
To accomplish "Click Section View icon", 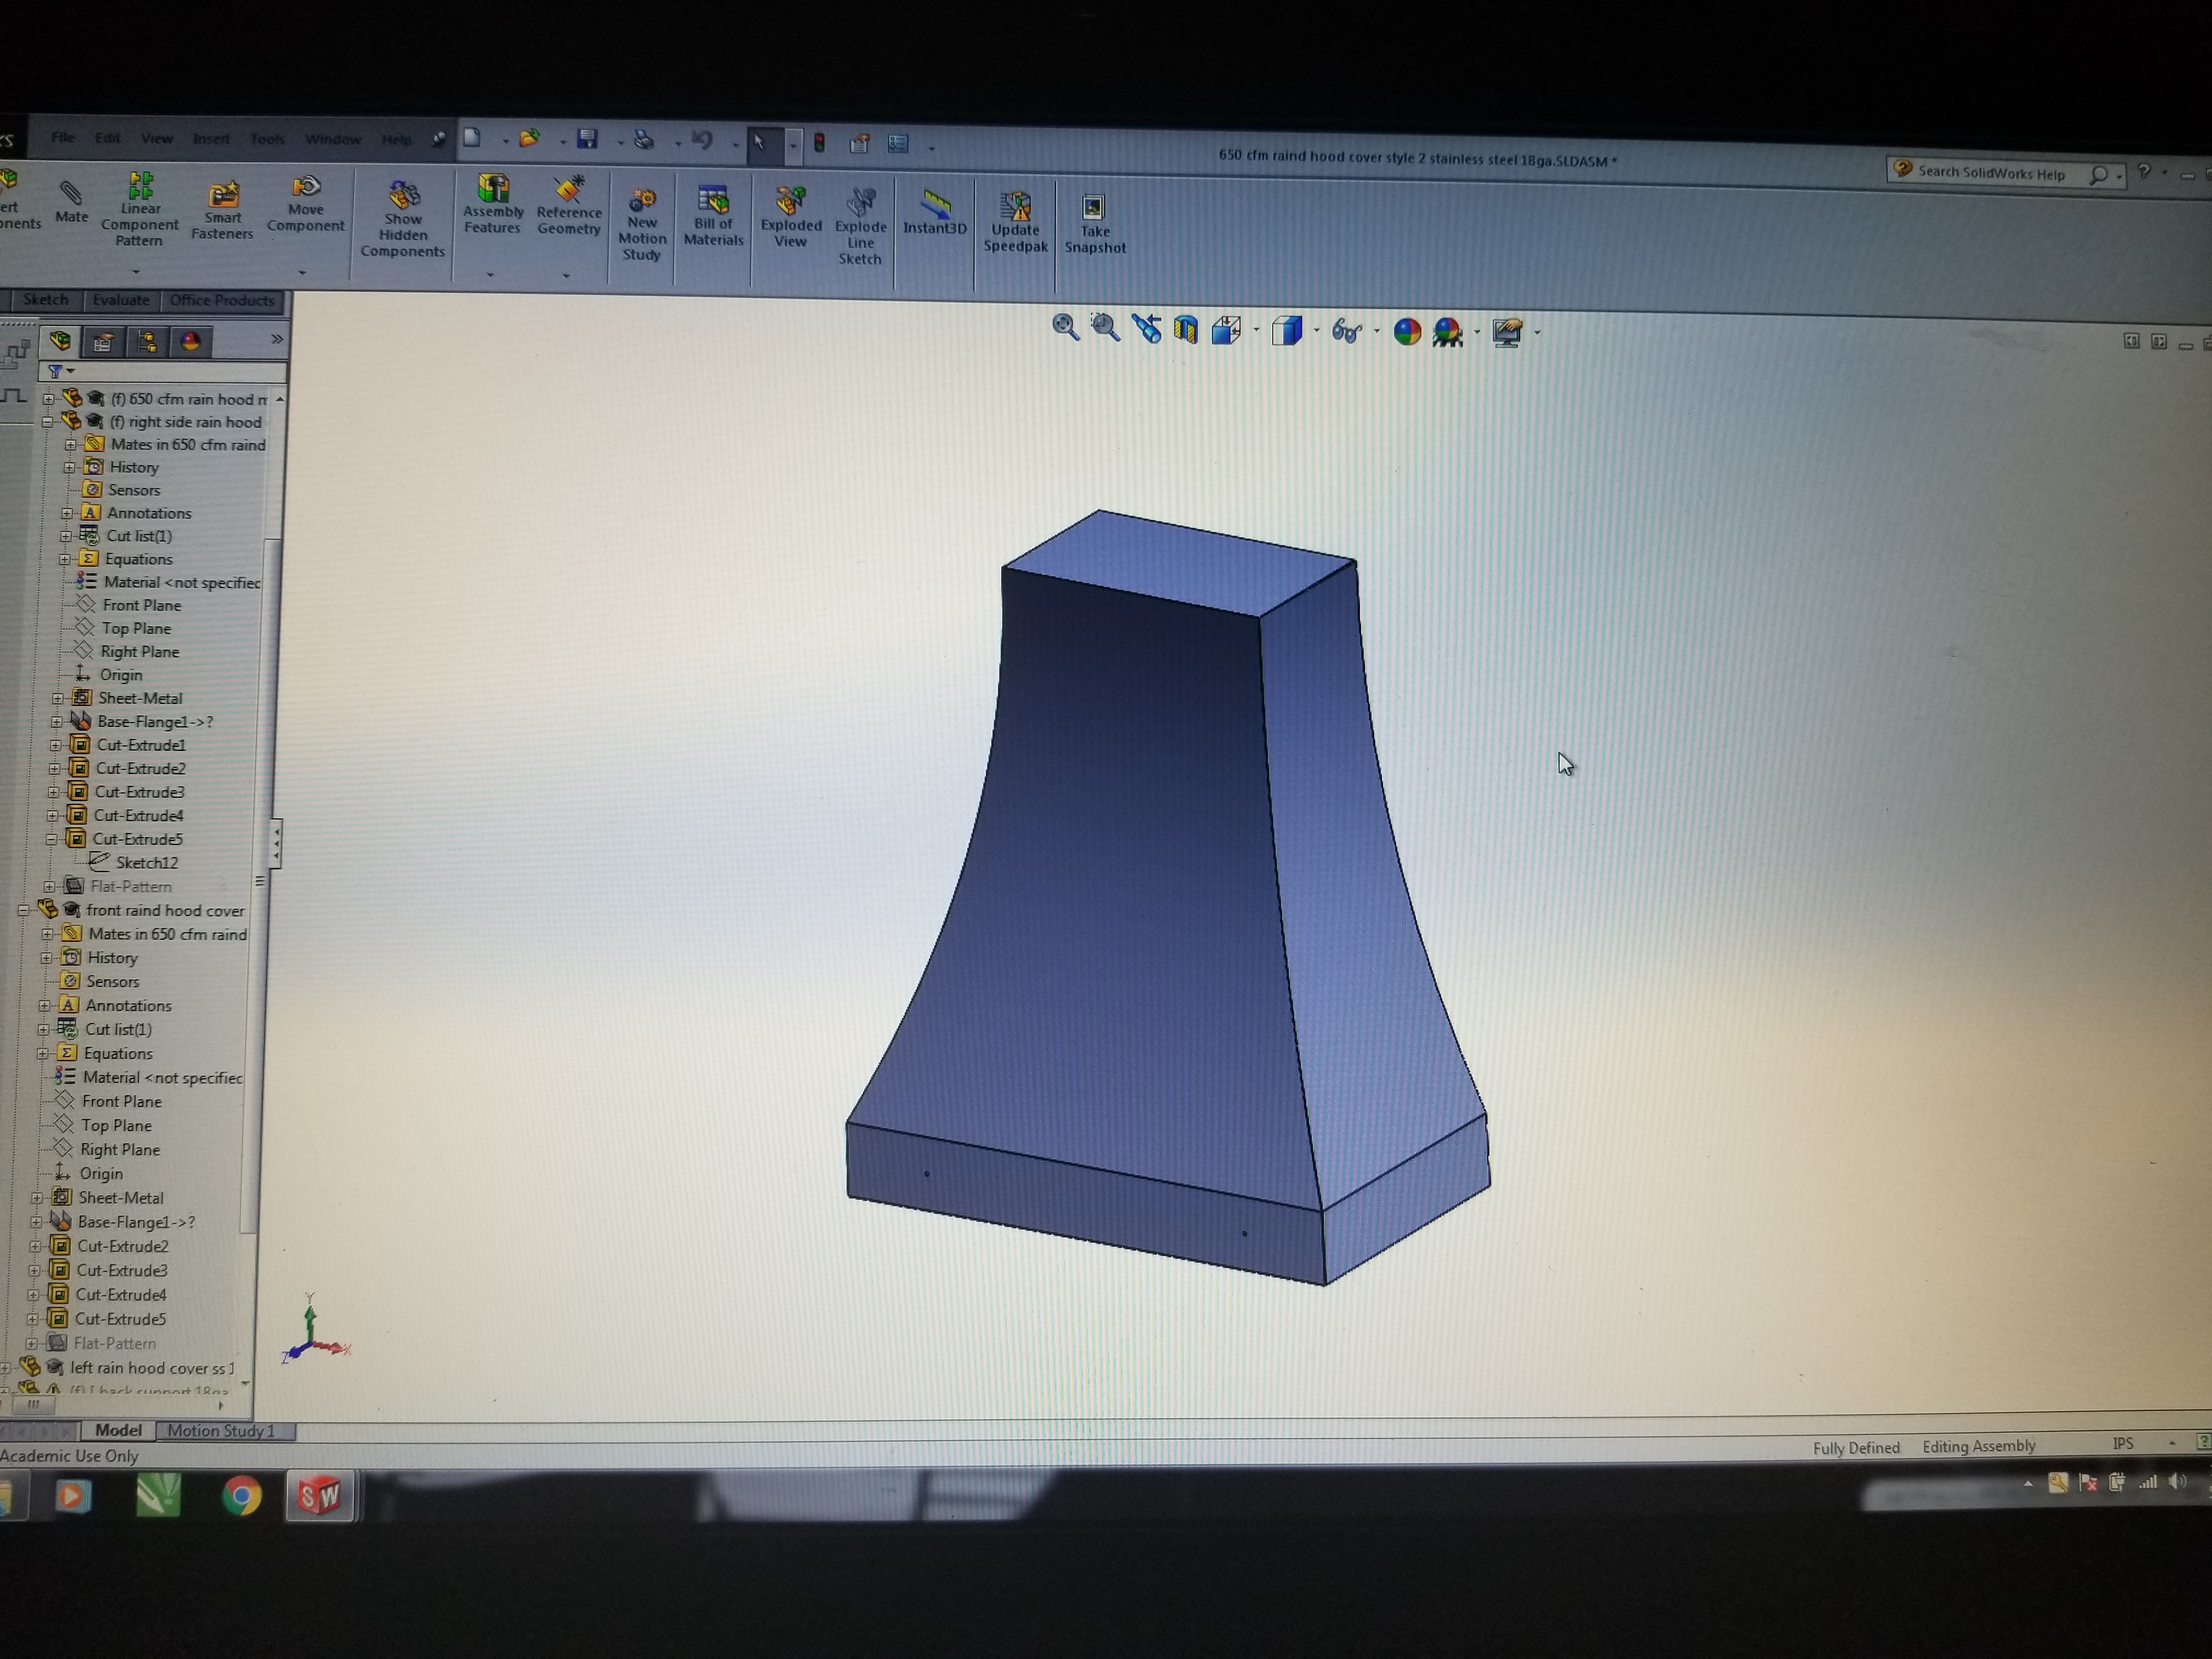I will pyautogui.click(x=1186, y=329).
